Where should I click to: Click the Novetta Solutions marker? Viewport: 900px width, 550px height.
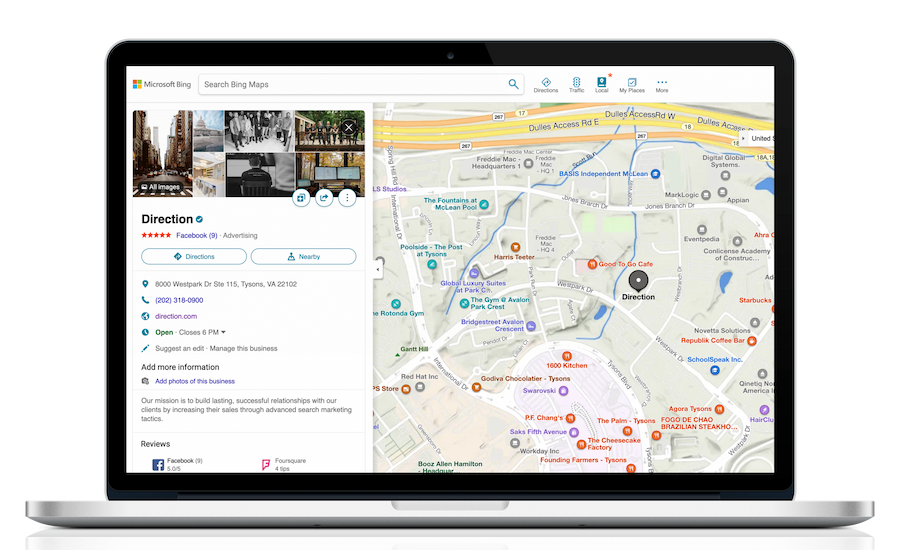(755, 323)
